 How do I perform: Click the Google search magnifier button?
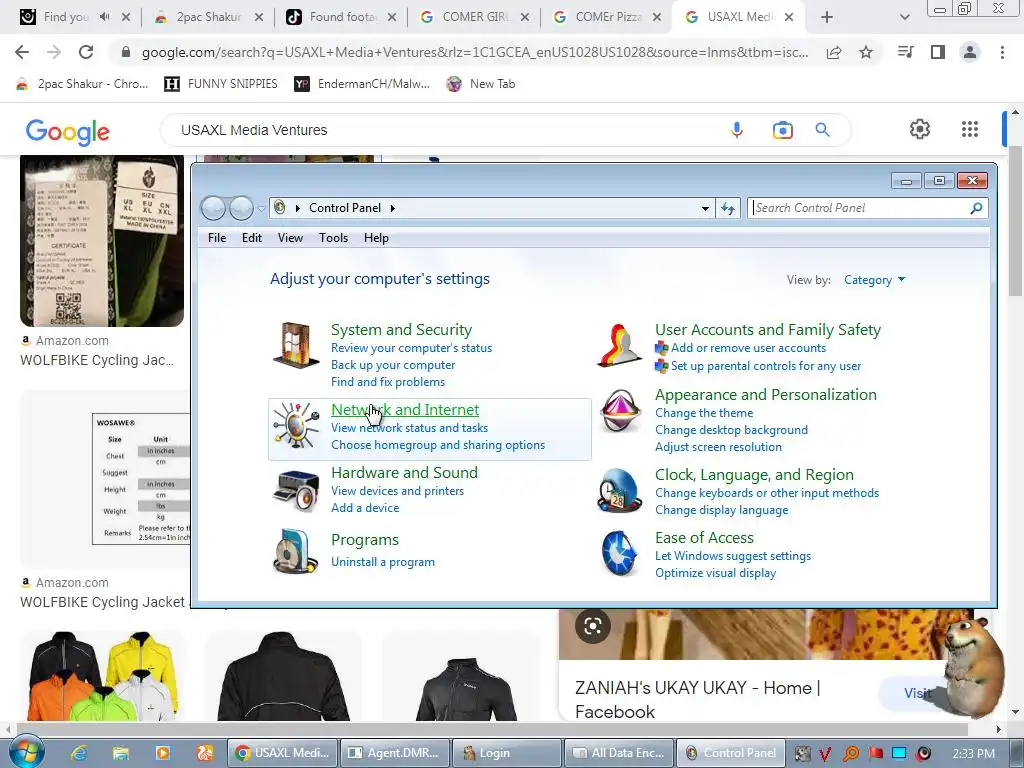[823, 130]
